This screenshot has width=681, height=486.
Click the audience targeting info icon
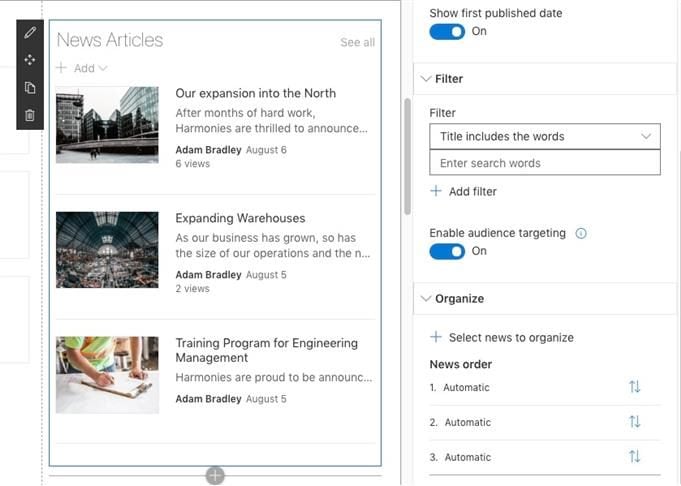(x=581, y=233)
